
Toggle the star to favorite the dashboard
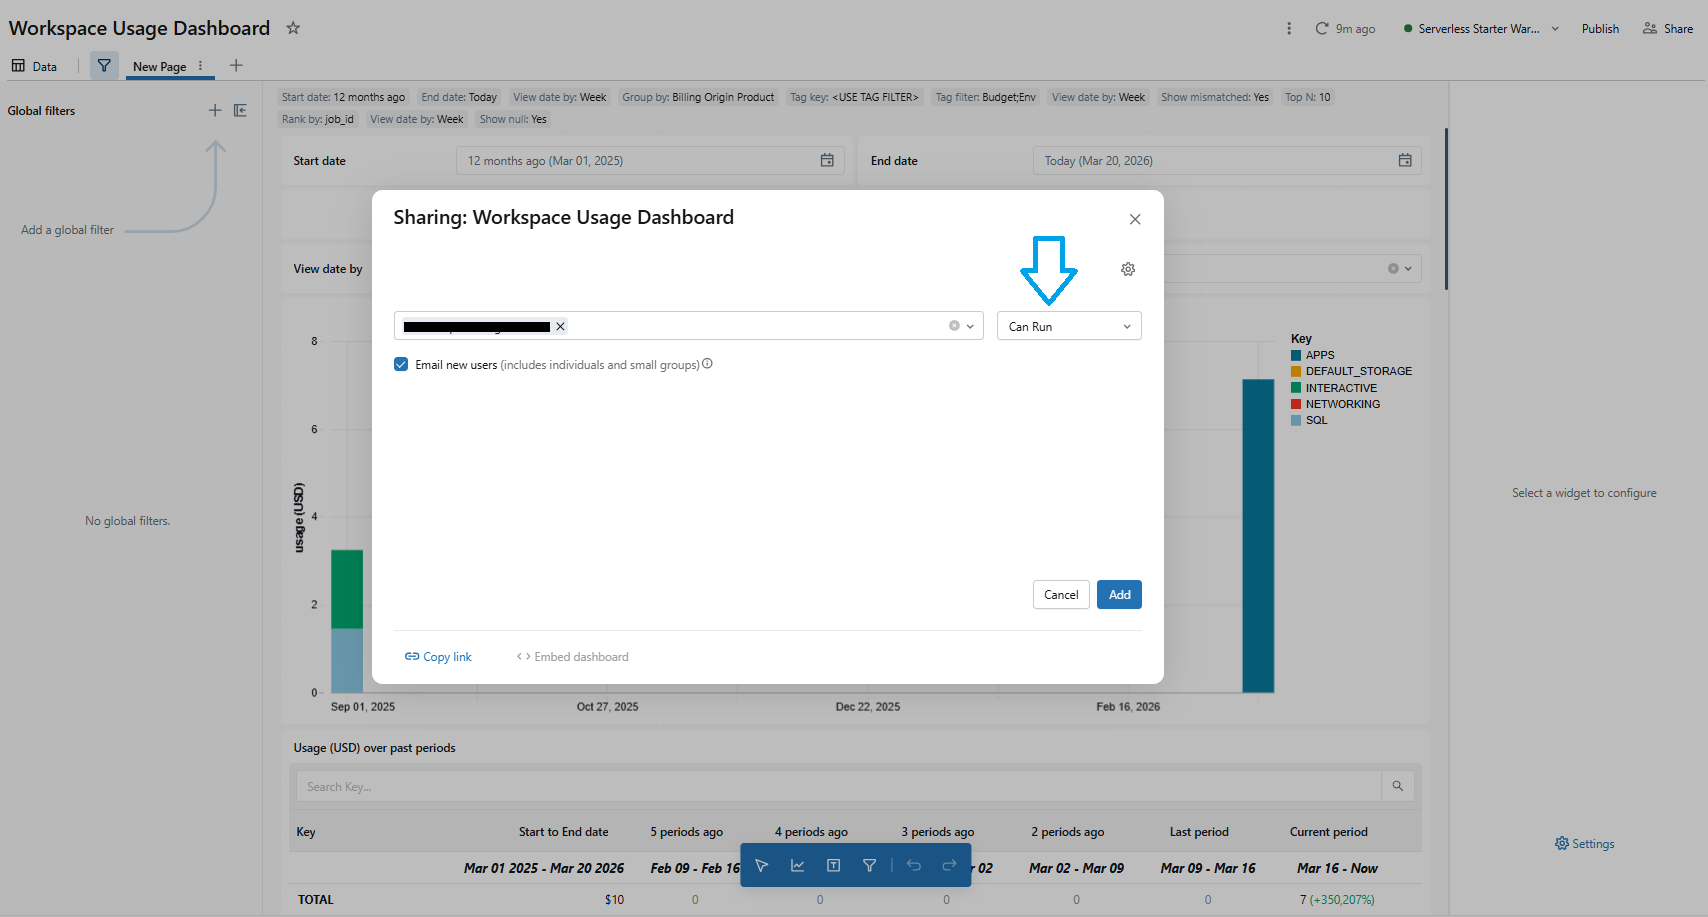click(292, 28)
